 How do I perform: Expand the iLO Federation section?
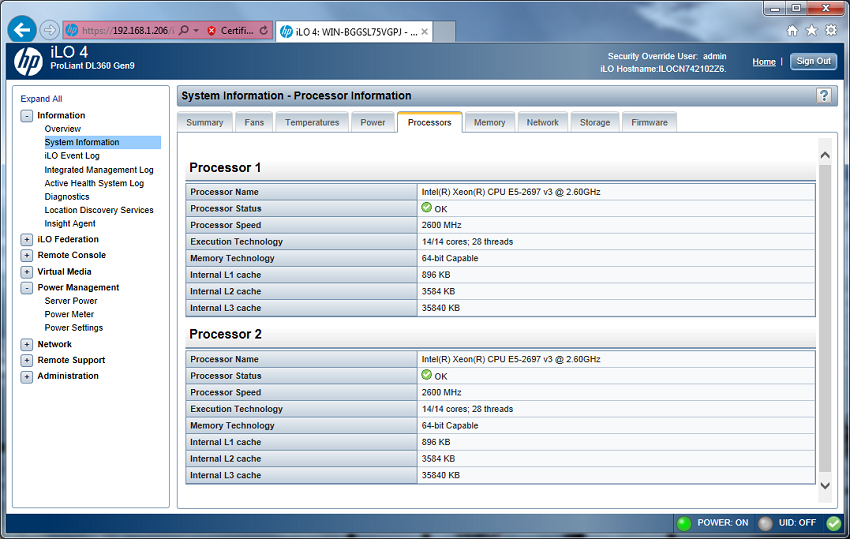coord(27,239)
